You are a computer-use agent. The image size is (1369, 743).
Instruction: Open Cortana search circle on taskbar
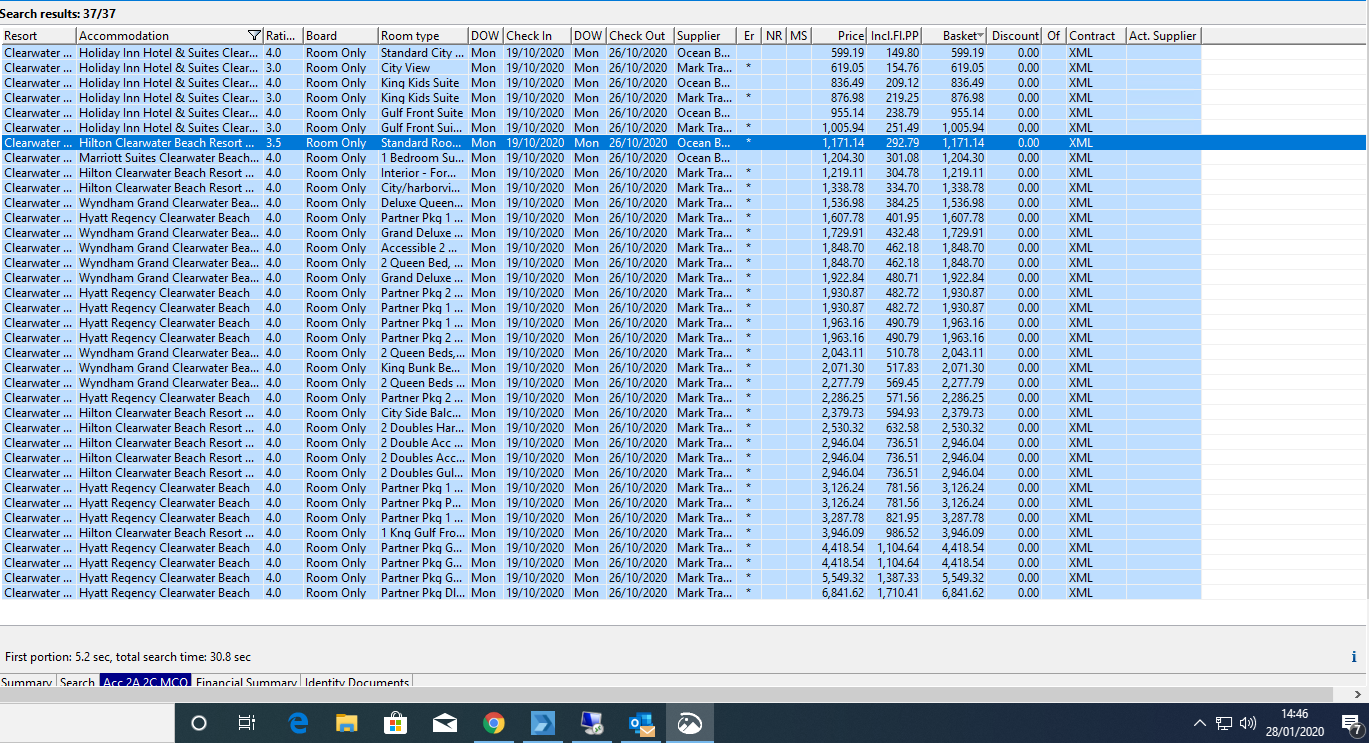pyautogui.click(x=199, y=723)
